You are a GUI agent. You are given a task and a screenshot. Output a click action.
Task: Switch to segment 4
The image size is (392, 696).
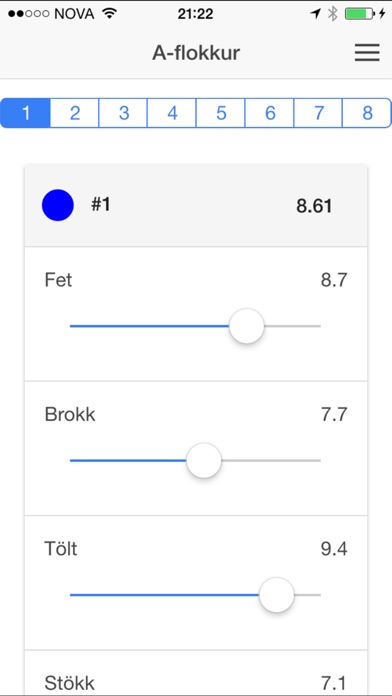[x=172, y=113]
